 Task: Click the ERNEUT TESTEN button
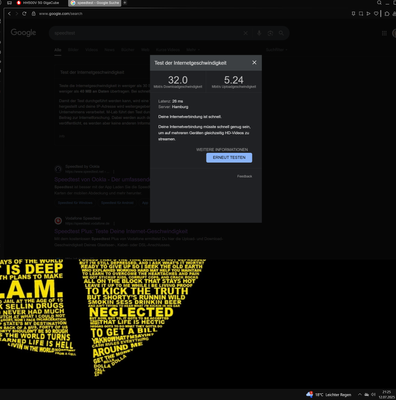pos(229,157)
